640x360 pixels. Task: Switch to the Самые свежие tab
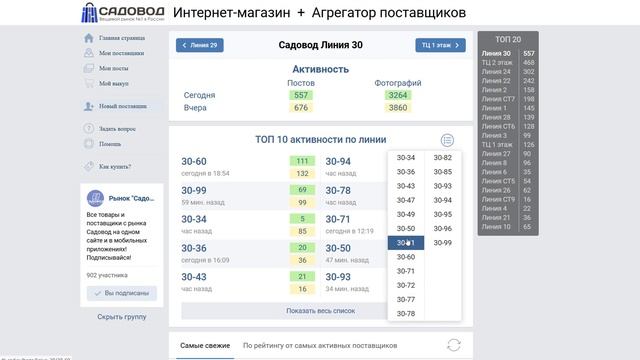coord(205,346)
